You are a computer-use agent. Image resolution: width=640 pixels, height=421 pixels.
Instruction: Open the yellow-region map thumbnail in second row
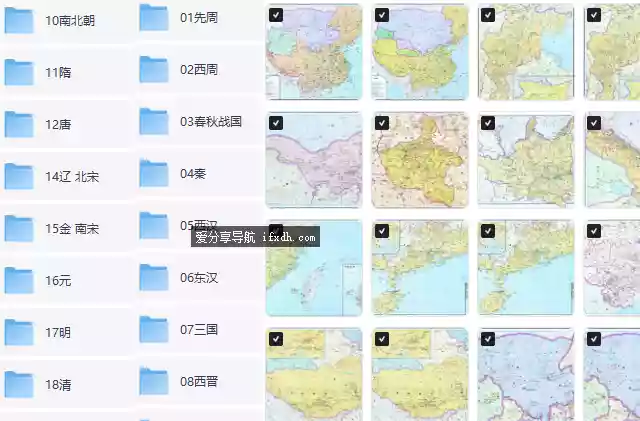click(x=420, y=160)
